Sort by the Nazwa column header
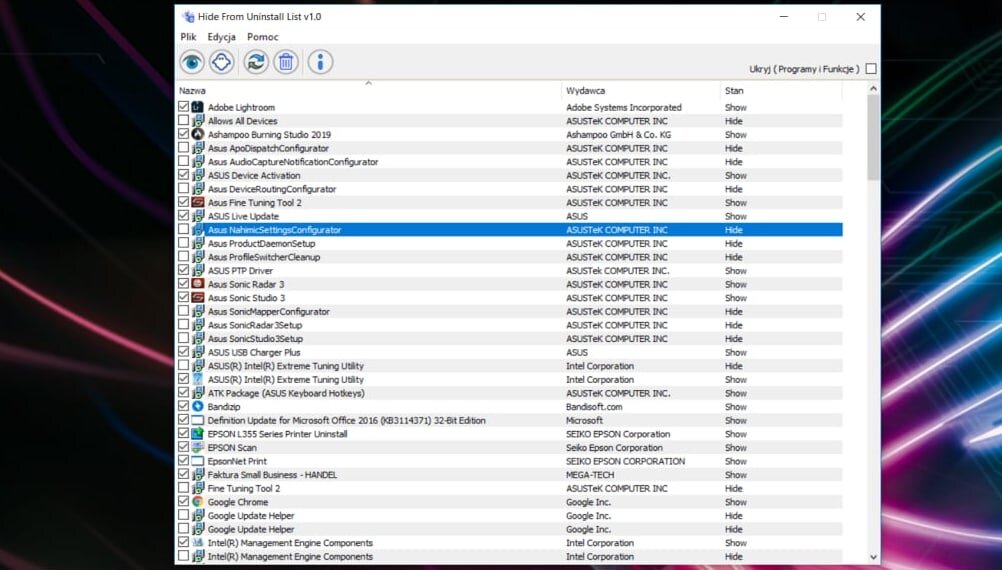1002x570 pixels. pos(369,90)
